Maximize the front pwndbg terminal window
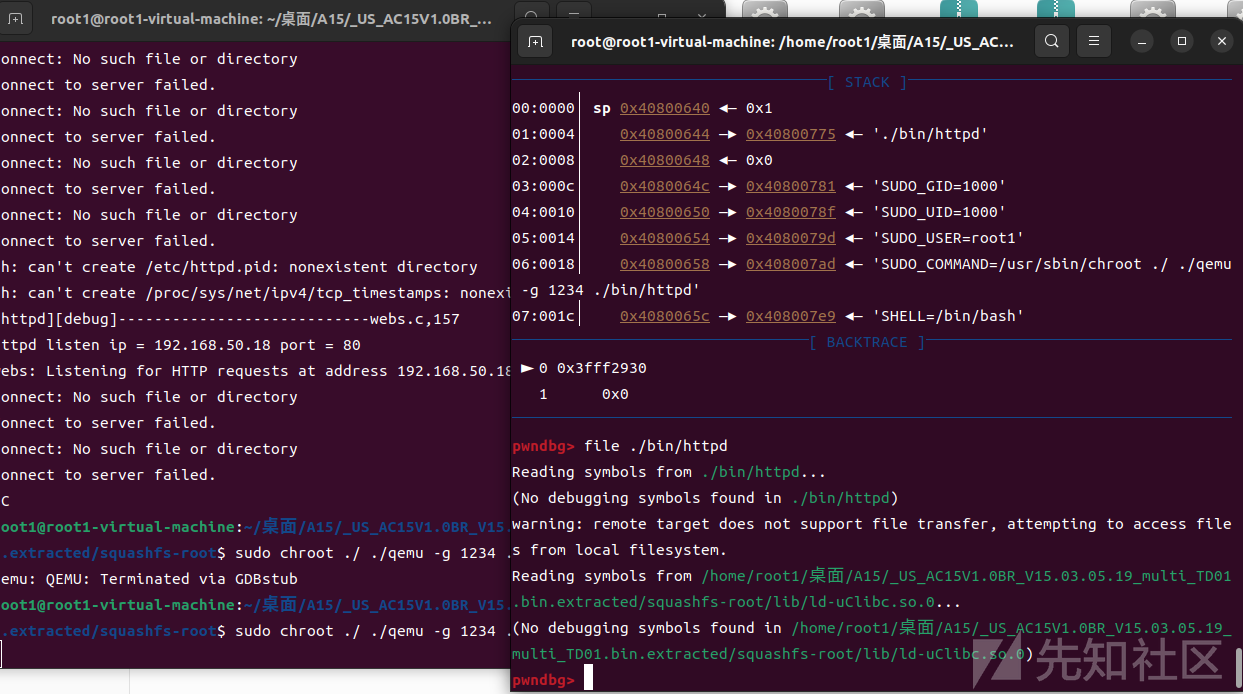 (1182, 41)
